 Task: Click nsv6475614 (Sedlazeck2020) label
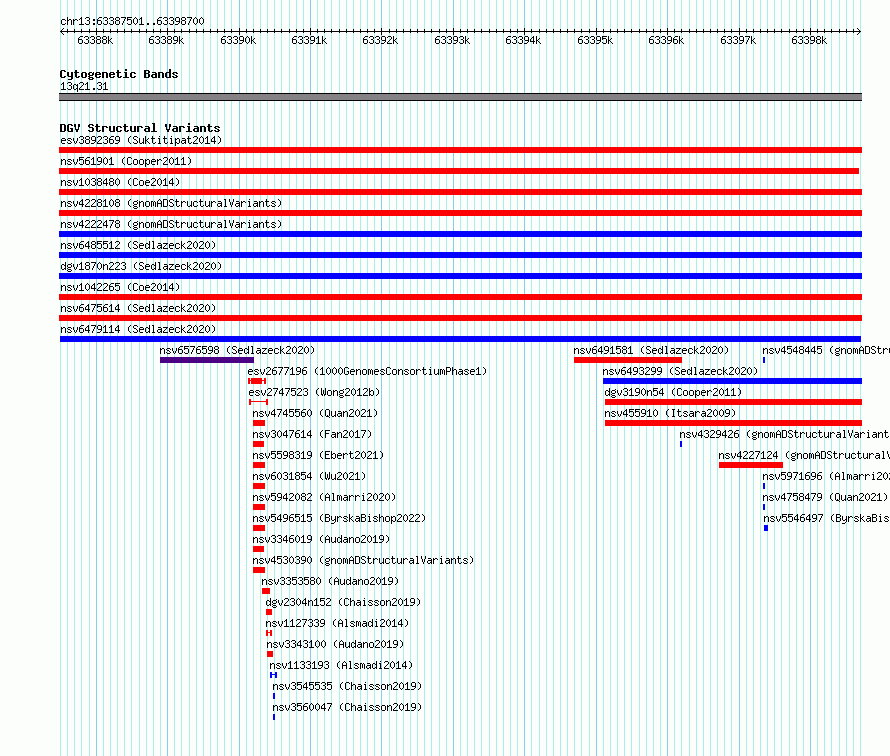(138, 308)
